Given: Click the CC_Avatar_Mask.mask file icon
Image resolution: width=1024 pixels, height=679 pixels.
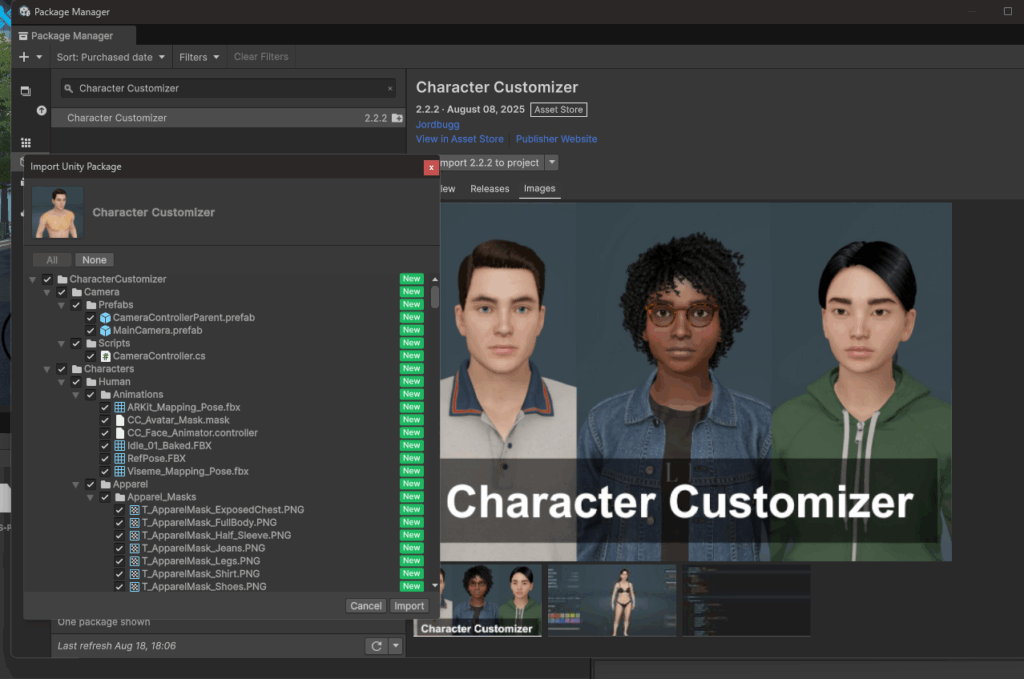Looking at the screenshot, I should 120,420.
